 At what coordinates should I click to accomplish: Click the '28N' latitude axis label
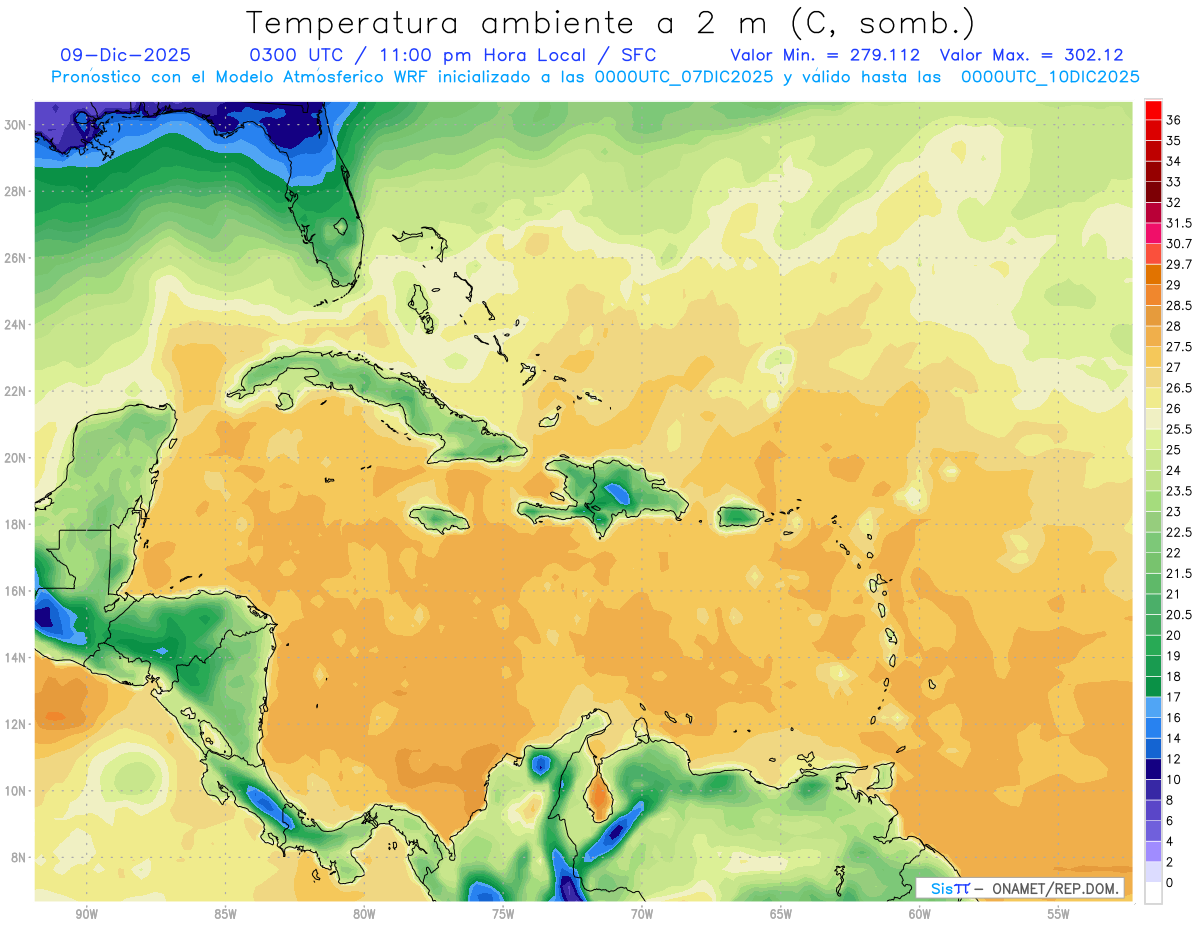tap(16, 191)
